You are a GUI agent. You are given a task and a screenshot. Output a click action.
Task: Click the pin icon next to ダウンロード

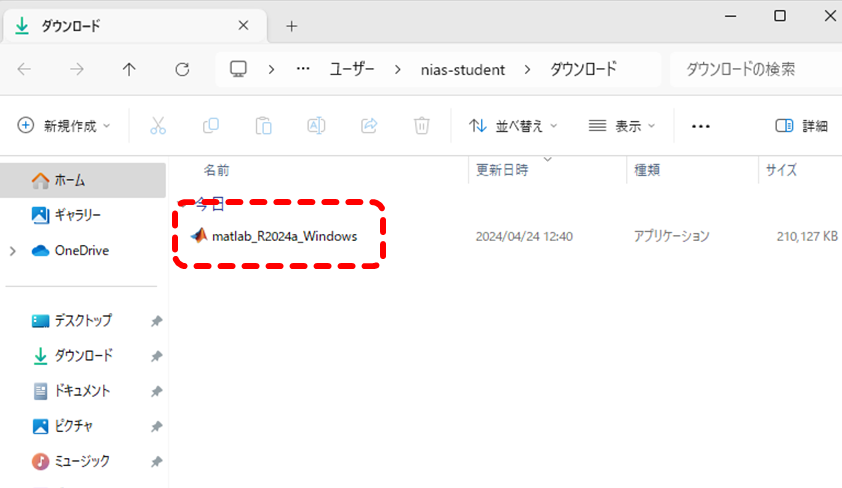pyautogui.click(x=156, y=356)
